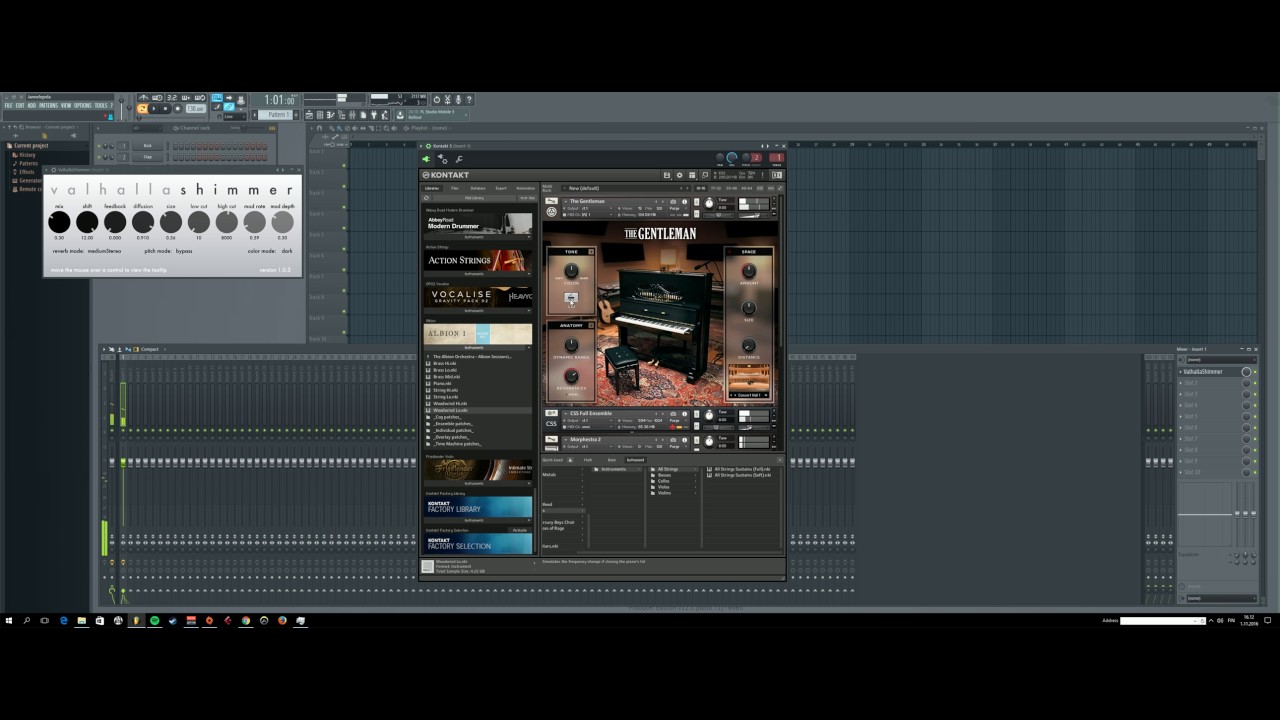Expand Current project in browser
Screen dimensions: 1280x720
(30, 146)
